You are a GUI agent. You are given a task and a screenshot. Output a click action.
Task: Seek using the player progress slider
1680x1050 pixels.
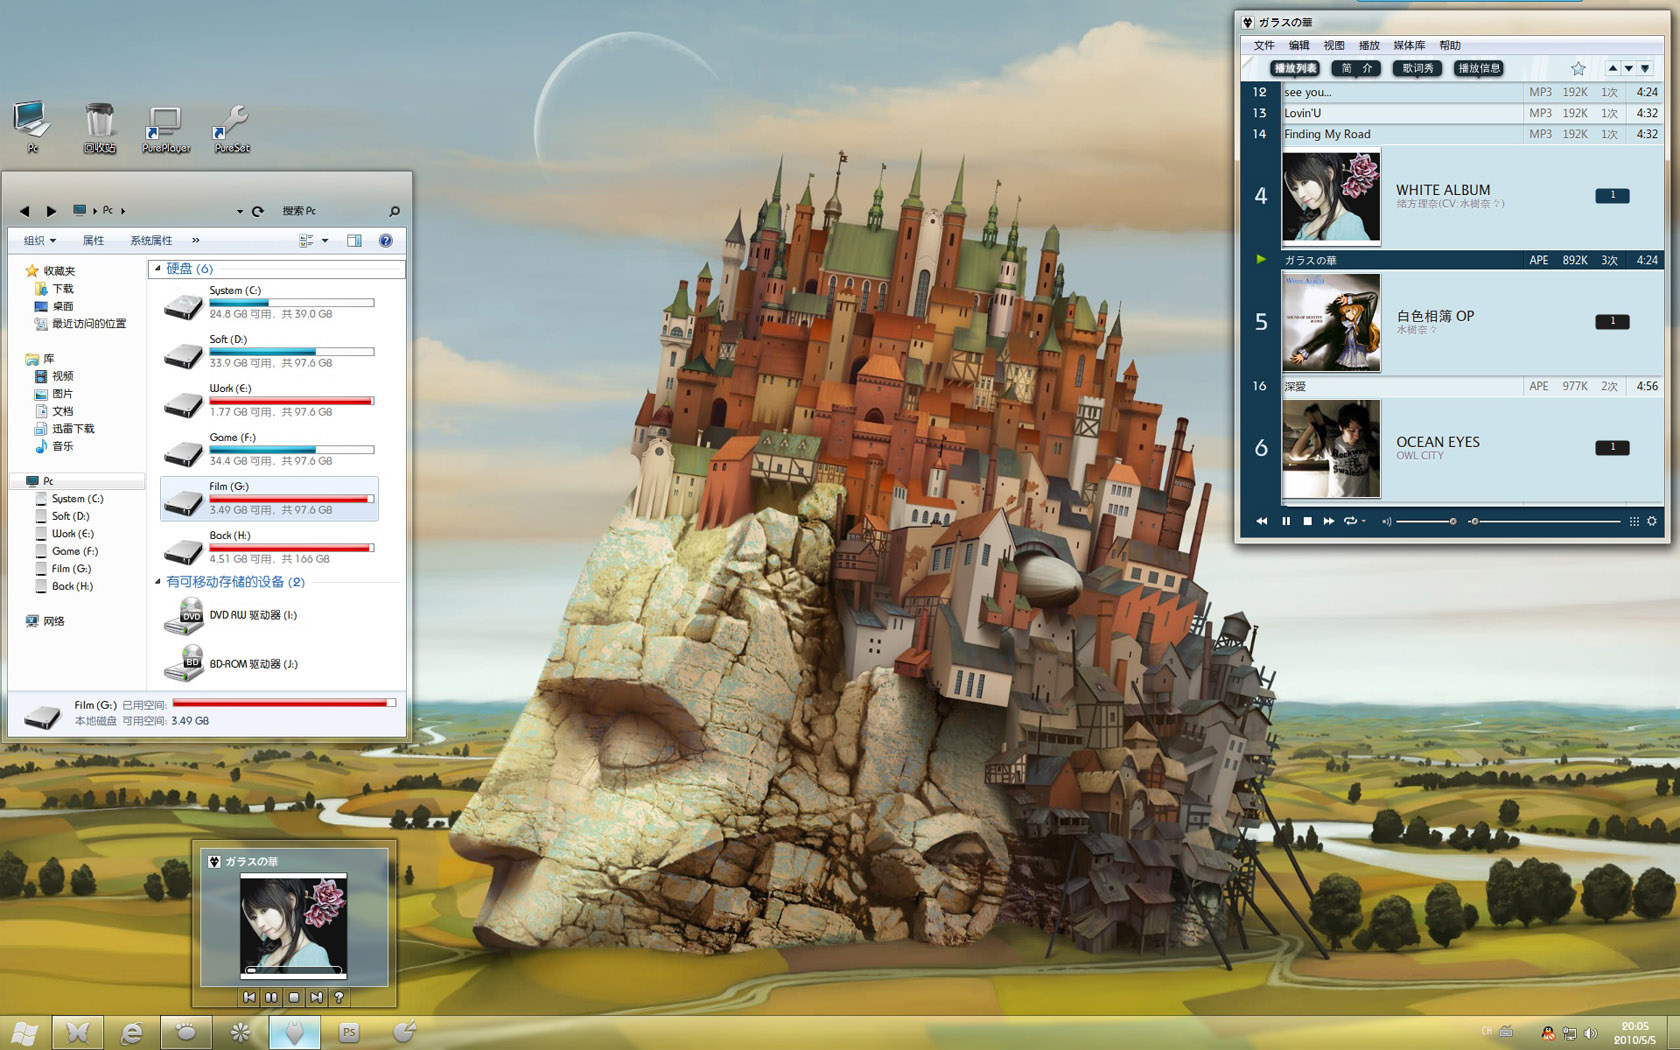(x=1545, y=521)
